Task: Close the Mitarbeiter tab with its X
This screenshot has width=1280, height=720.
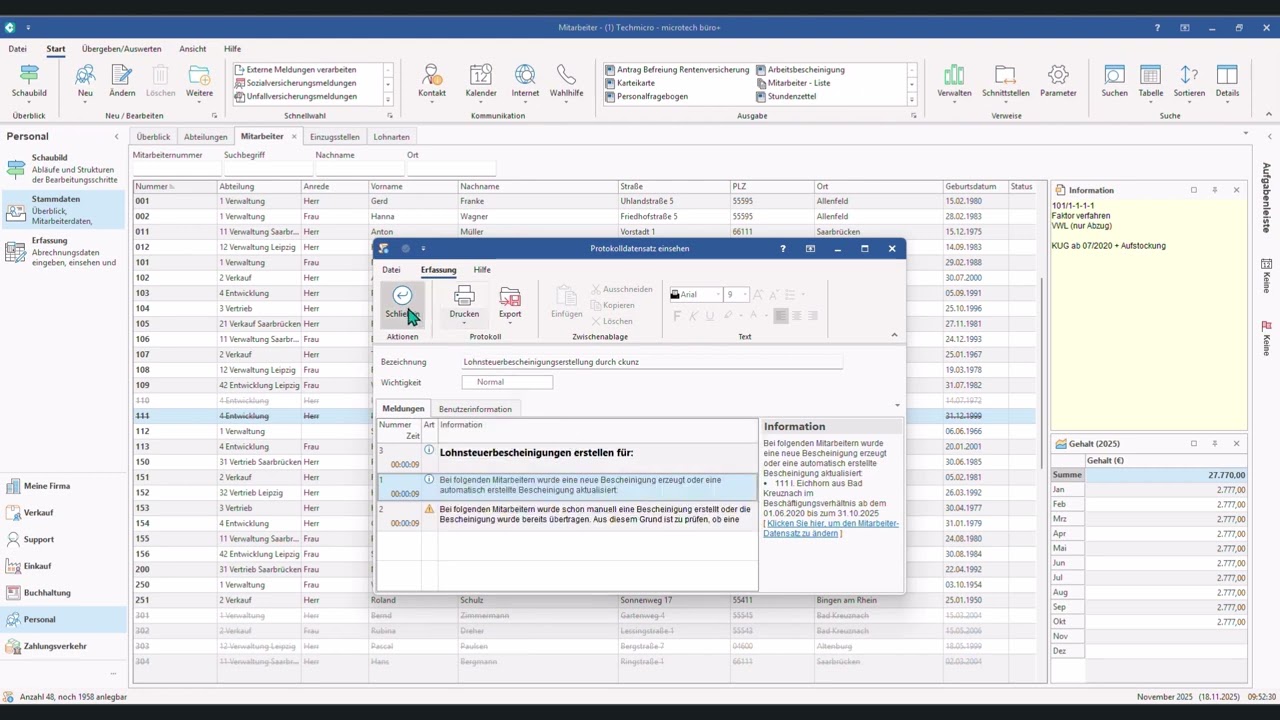Action: point(294,137)
